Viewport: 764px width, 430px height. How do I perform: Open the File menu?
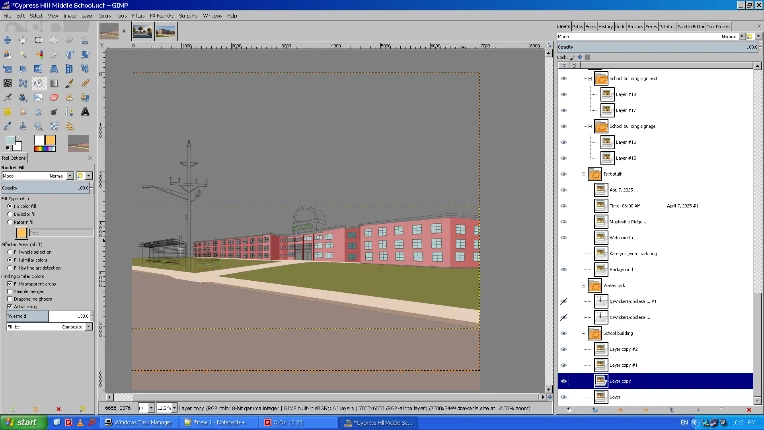(7, 16)
